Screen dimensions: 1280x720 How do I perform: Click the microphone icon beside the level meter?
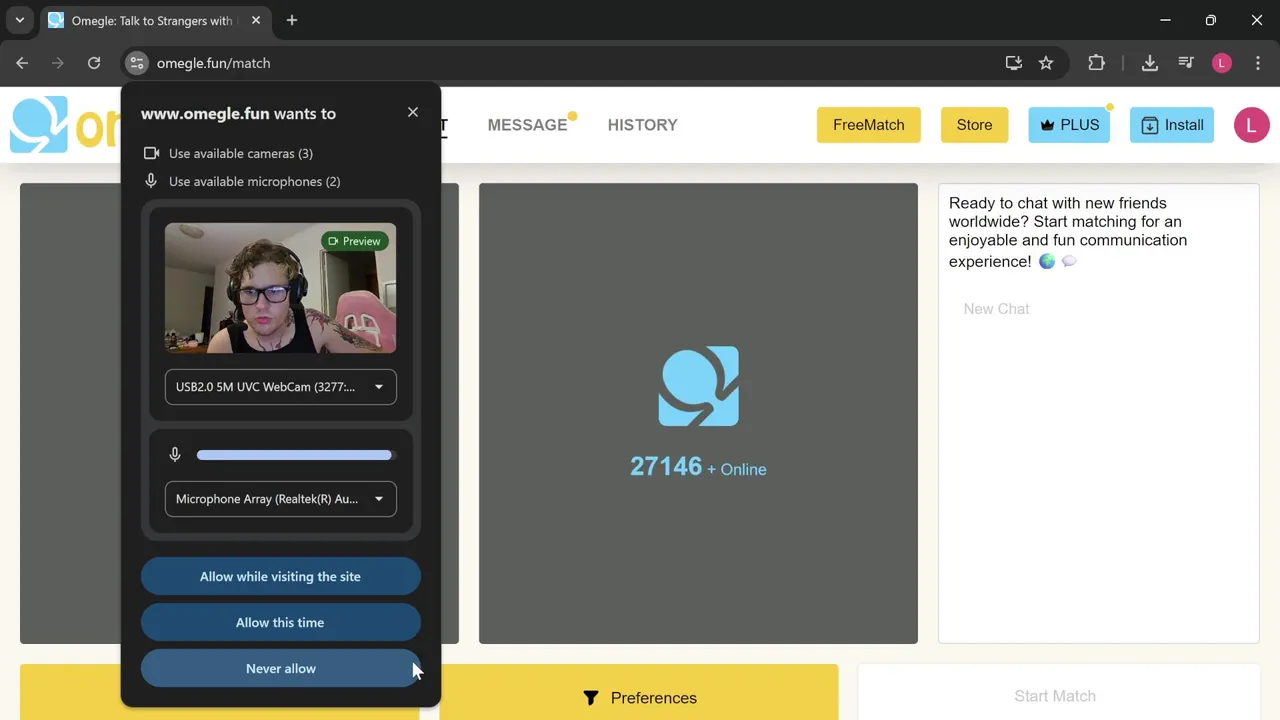click(175, 455)
